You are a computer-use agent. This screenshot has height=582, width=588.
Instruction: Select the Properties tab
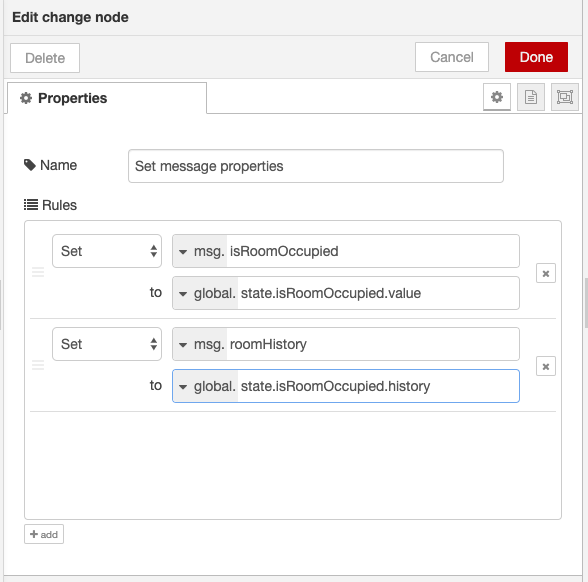click(x=107, y=98)
